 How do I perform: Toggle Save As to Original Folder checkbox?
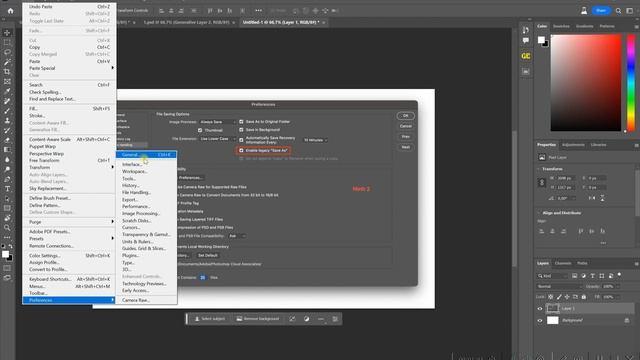(x=241, y=122)
